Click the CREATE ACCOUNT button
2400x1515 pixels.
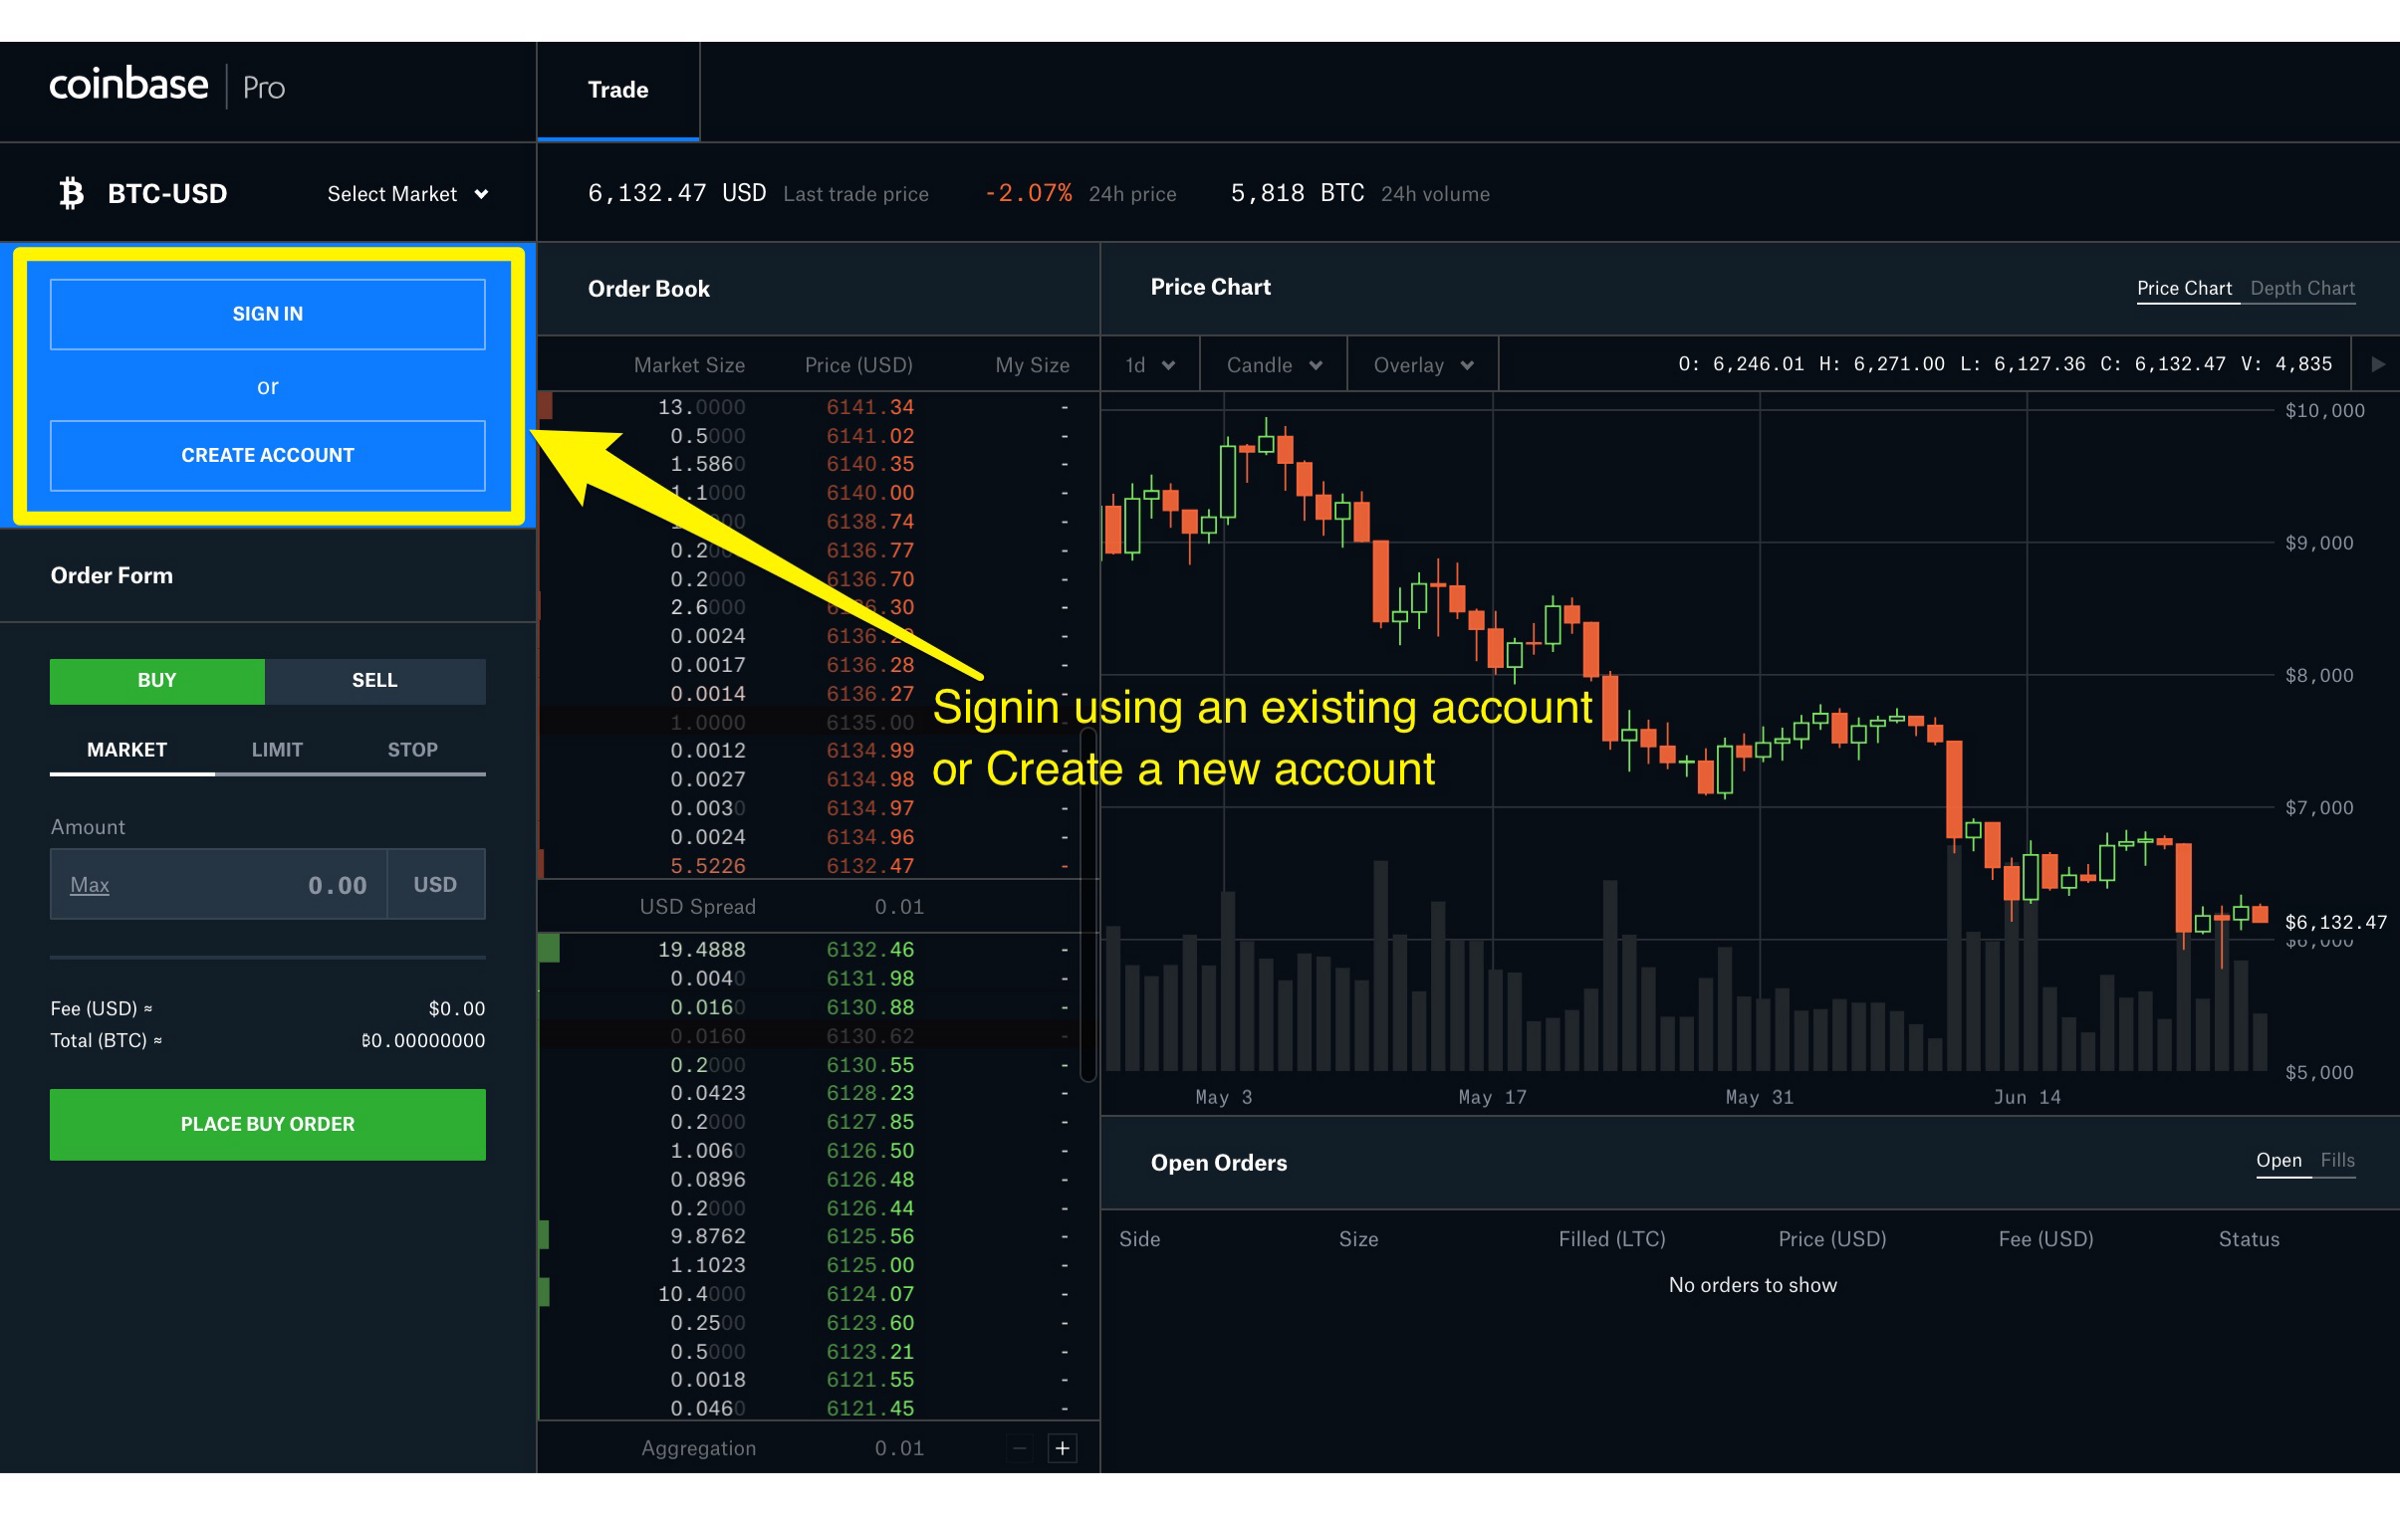(267, 456)
